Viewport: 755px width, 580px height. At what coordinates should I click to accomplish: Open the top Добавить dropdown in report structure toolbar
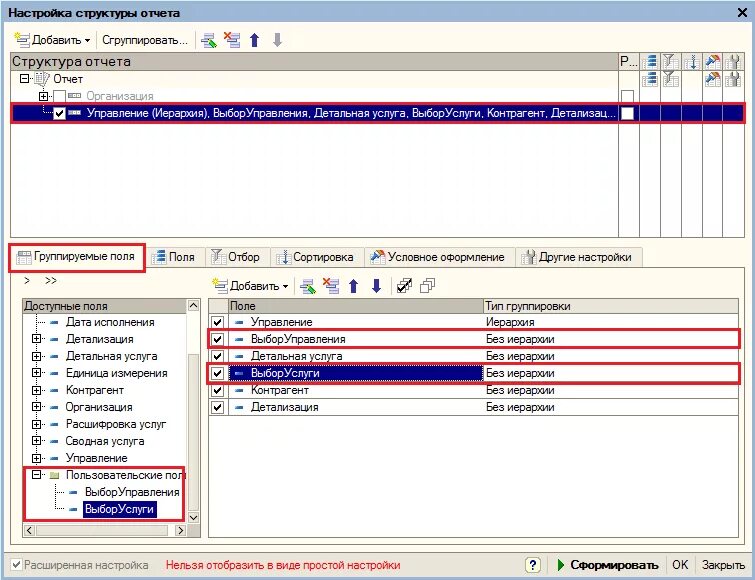53,40
